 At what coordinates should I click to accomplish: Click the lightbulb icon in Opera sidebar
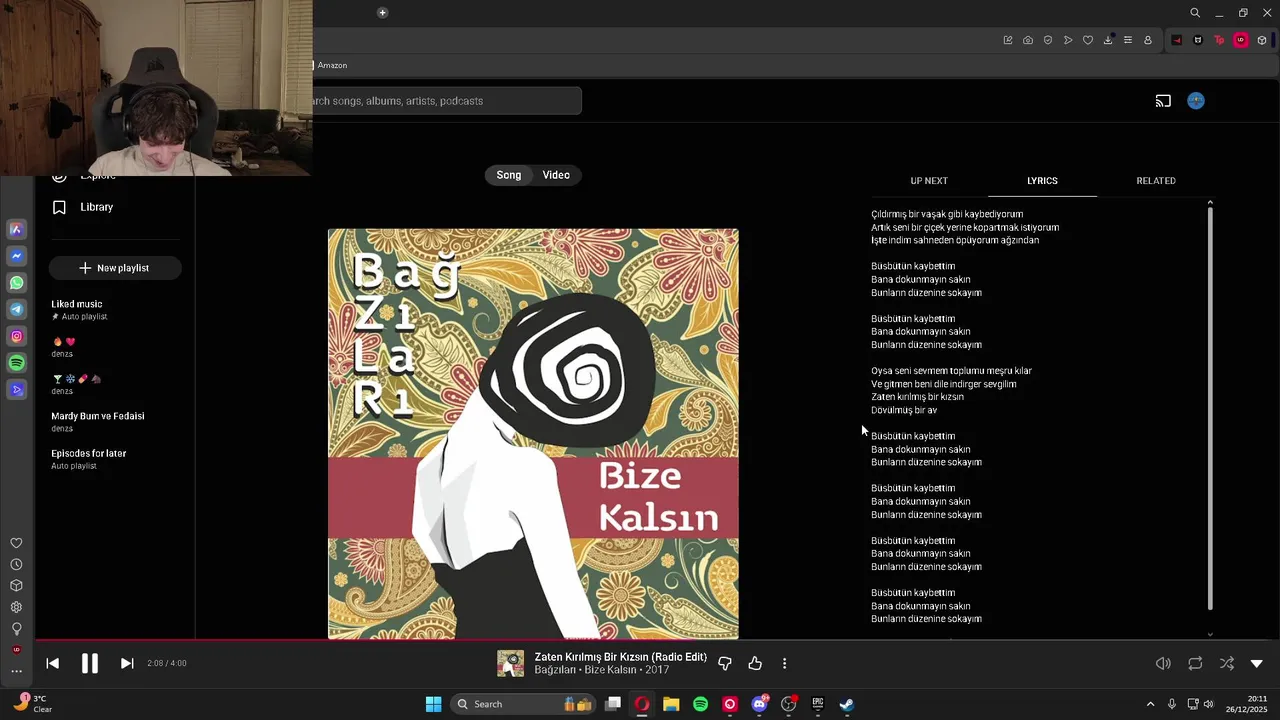16,629
